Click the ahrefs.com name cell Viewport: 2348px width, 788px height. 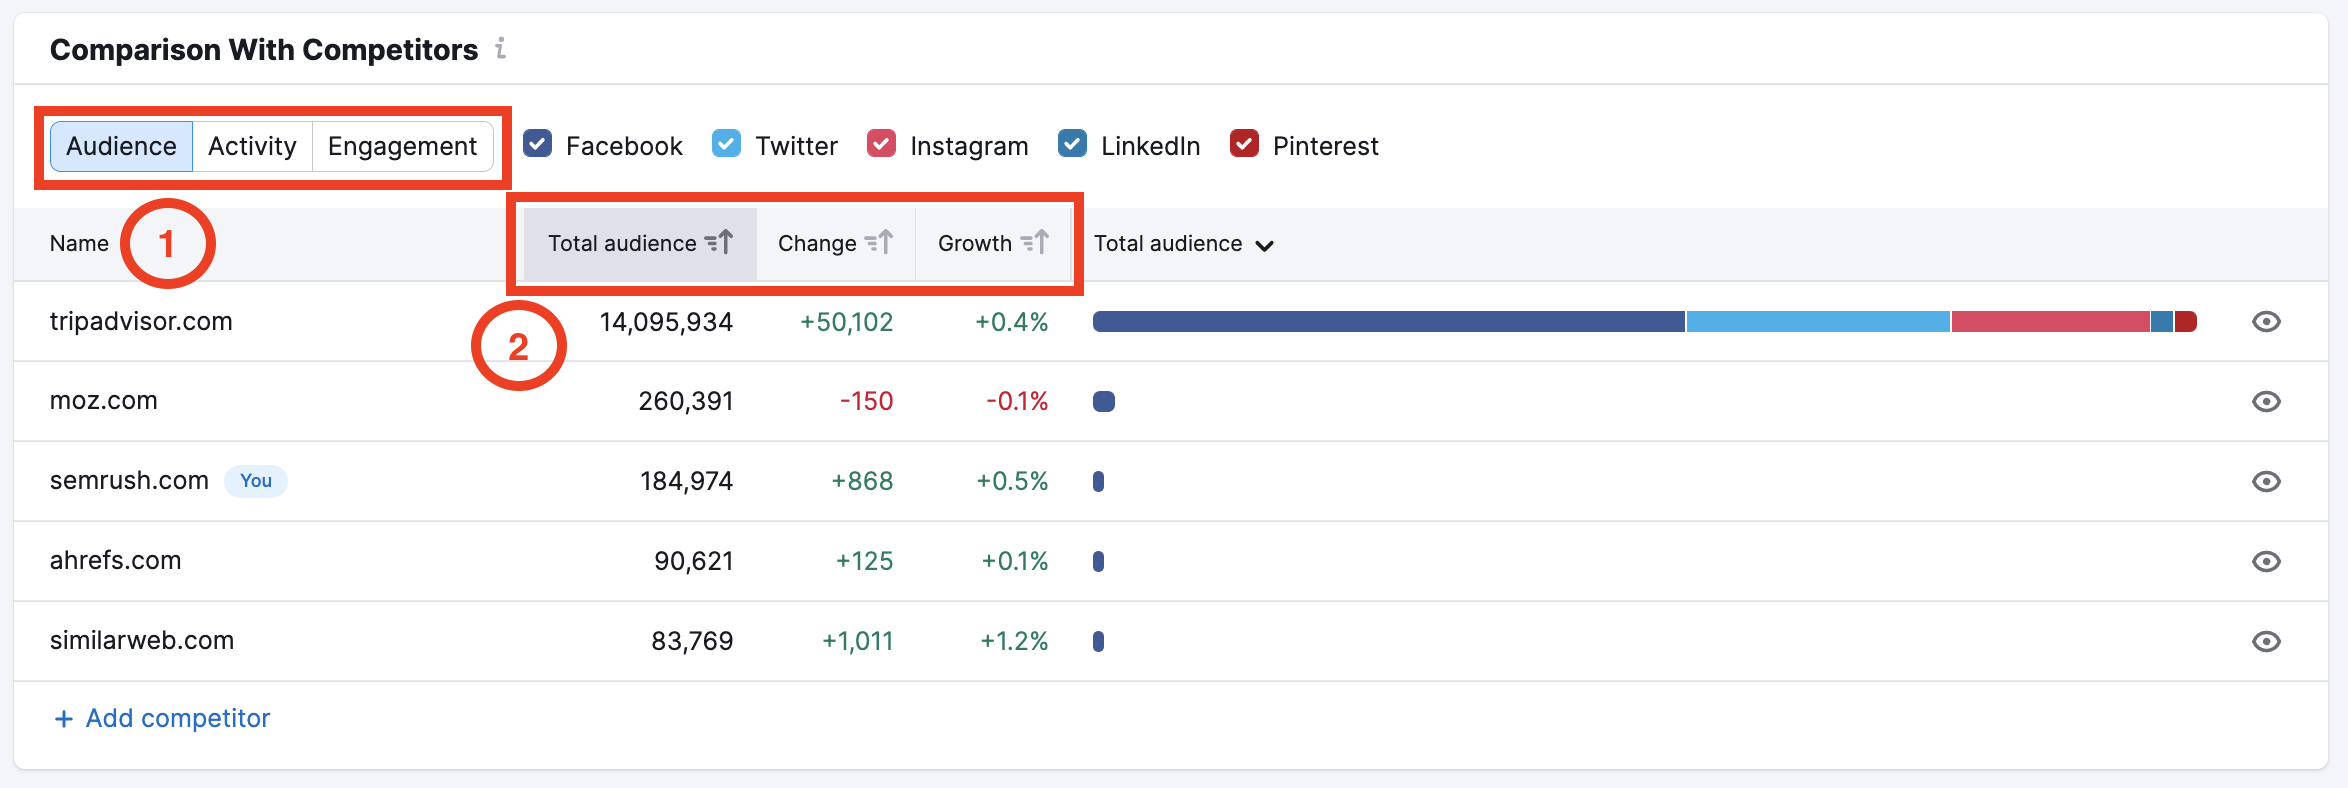coord(116,560)
